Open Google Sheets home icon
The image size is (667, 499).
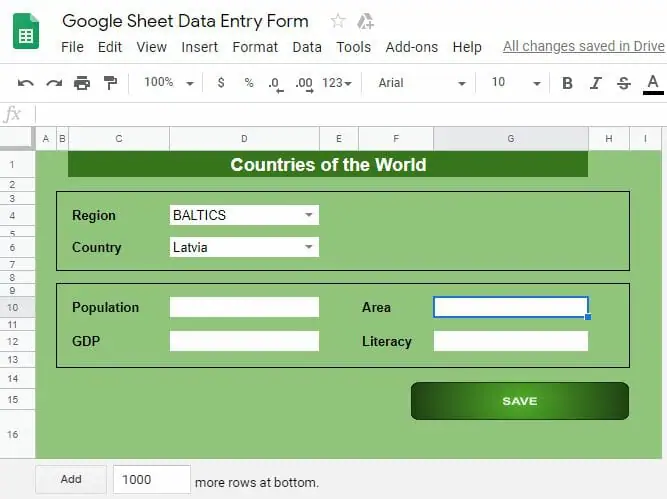tap(27, 32)
